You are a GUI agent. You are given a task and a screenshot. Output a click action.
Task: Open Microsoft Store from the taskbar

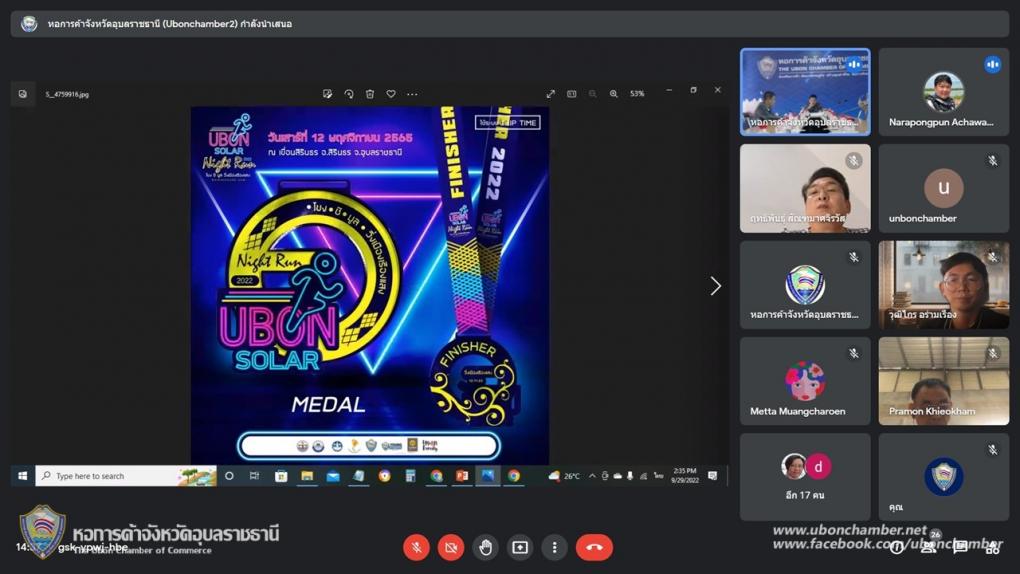(281, 476)
